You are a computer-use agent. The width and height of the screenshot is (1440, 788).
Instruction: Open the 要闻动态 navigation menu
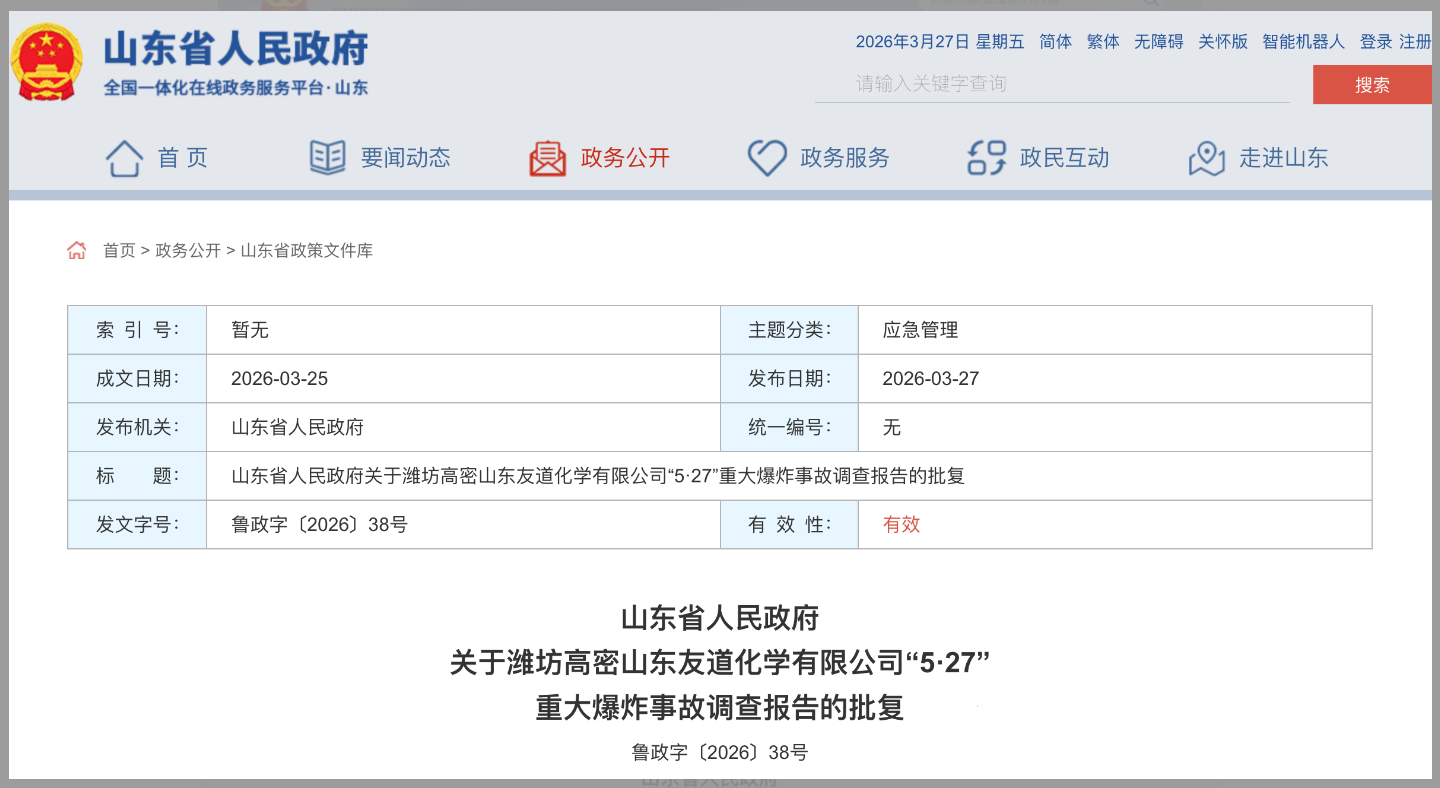pyautogui.click(x=405, y=158)
